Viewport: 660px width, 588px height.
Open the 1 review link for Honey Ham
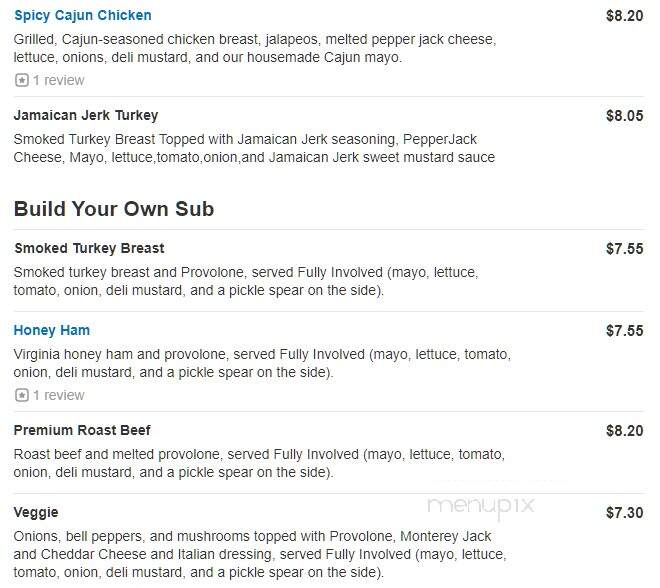[59, 395]
